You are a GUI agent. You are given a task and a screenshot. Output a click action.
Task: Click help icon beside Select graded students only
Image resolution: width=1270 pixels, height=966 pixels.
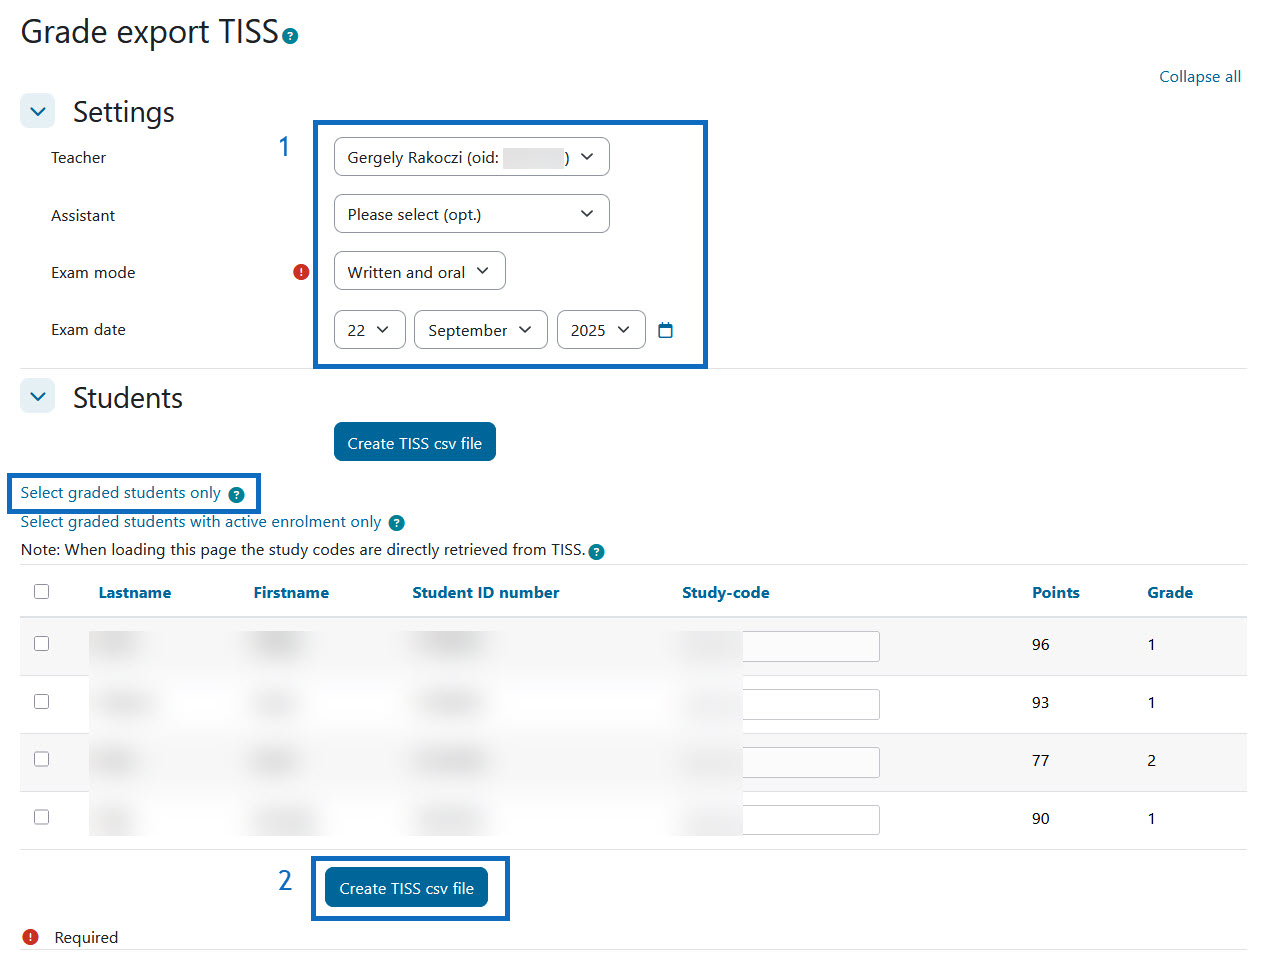(236, 494)
